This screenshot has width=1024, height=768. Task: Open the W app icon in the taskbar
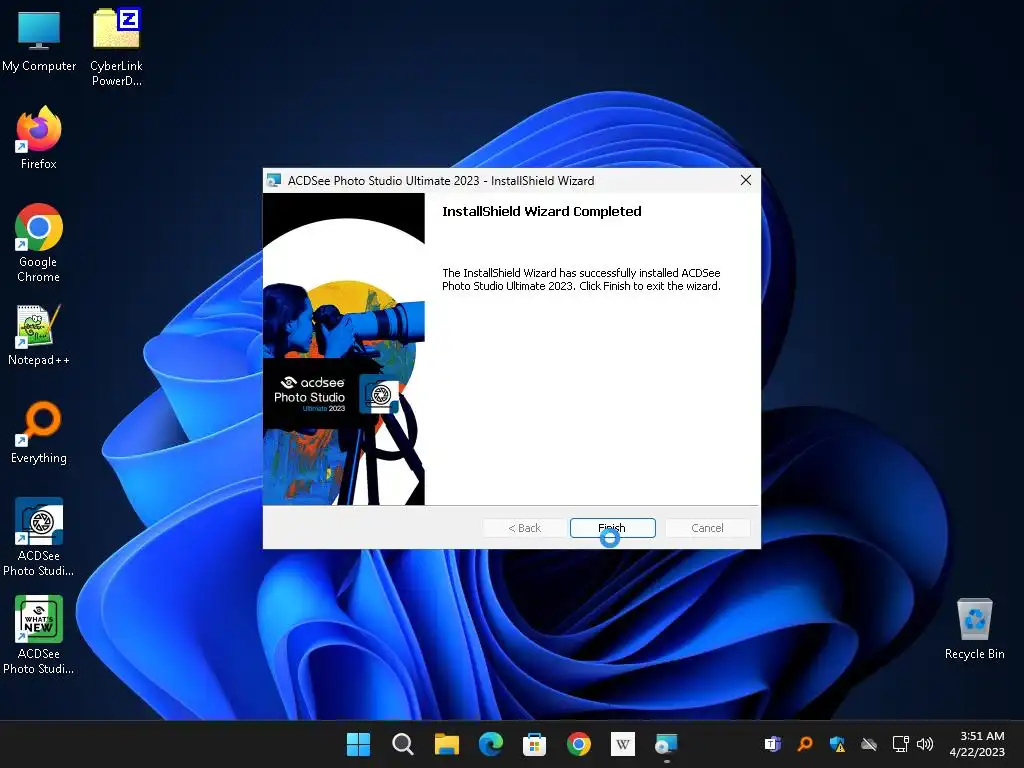622,744
